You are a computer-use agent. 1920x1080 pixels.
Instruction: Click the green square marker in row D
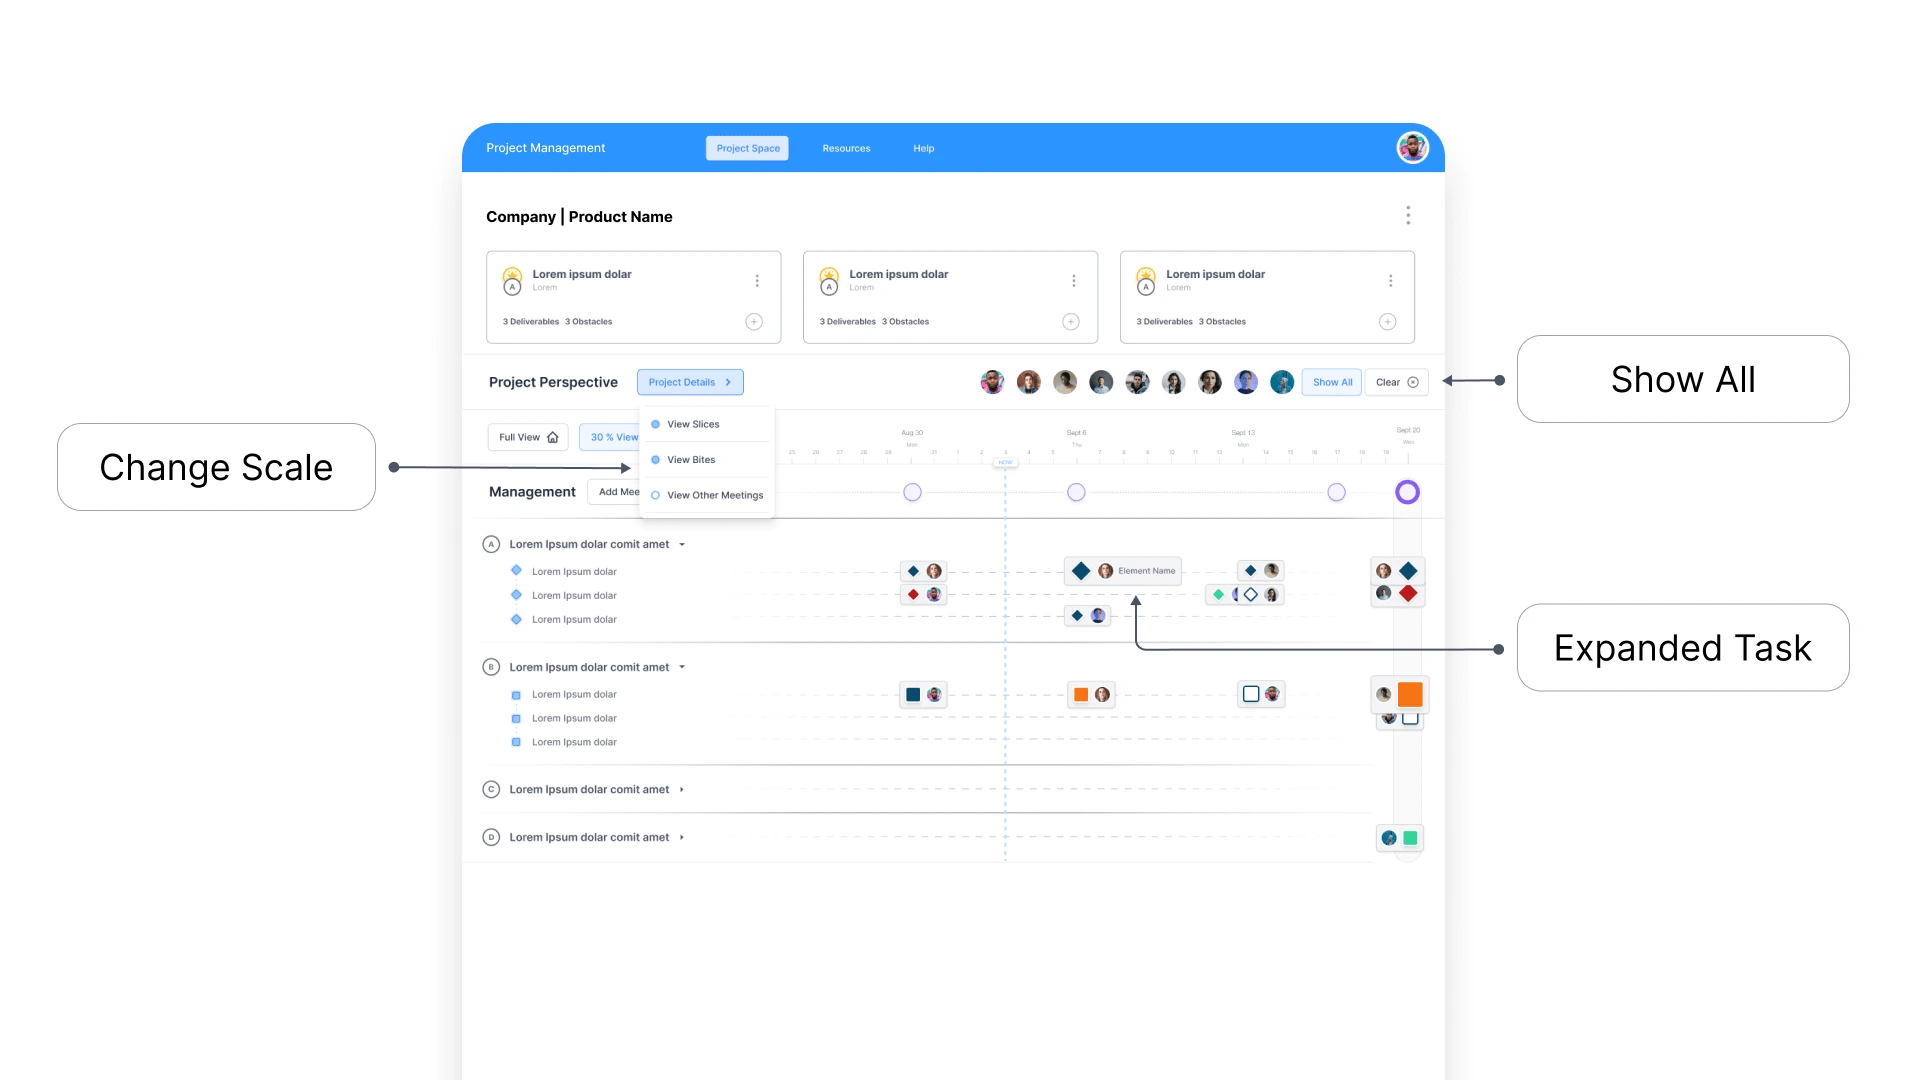(1410, 838)
